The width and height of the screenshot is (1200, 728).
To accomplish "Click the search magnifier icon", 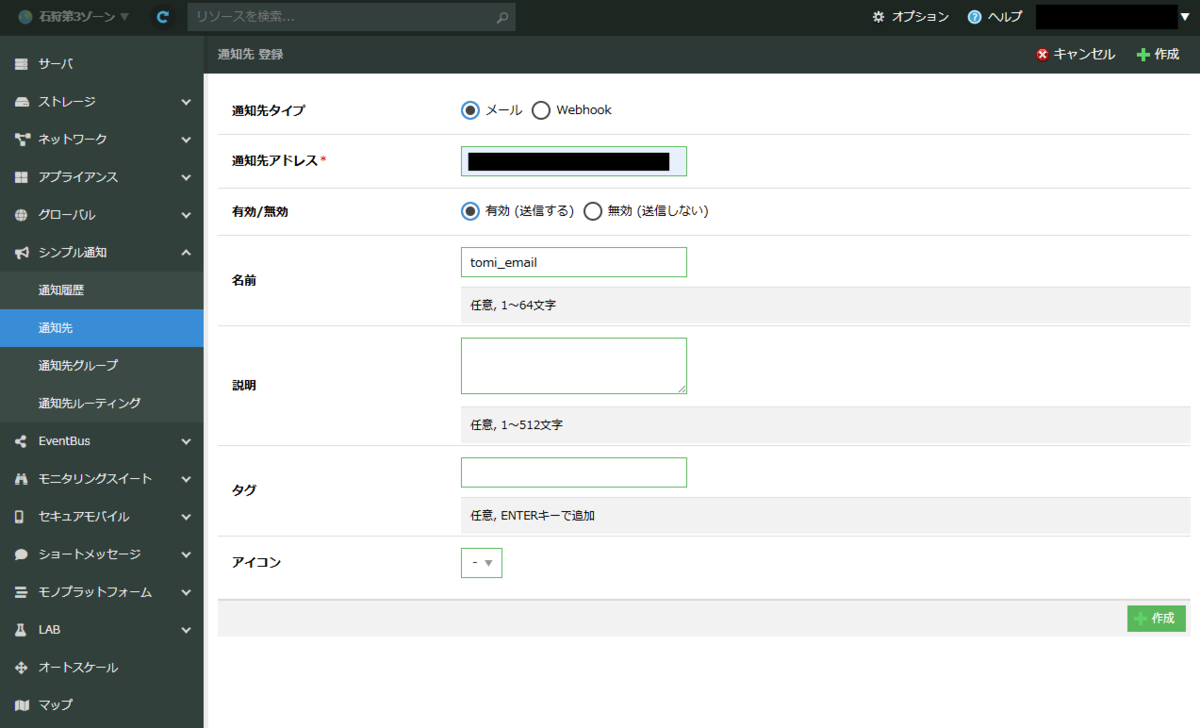I will 502,17.
